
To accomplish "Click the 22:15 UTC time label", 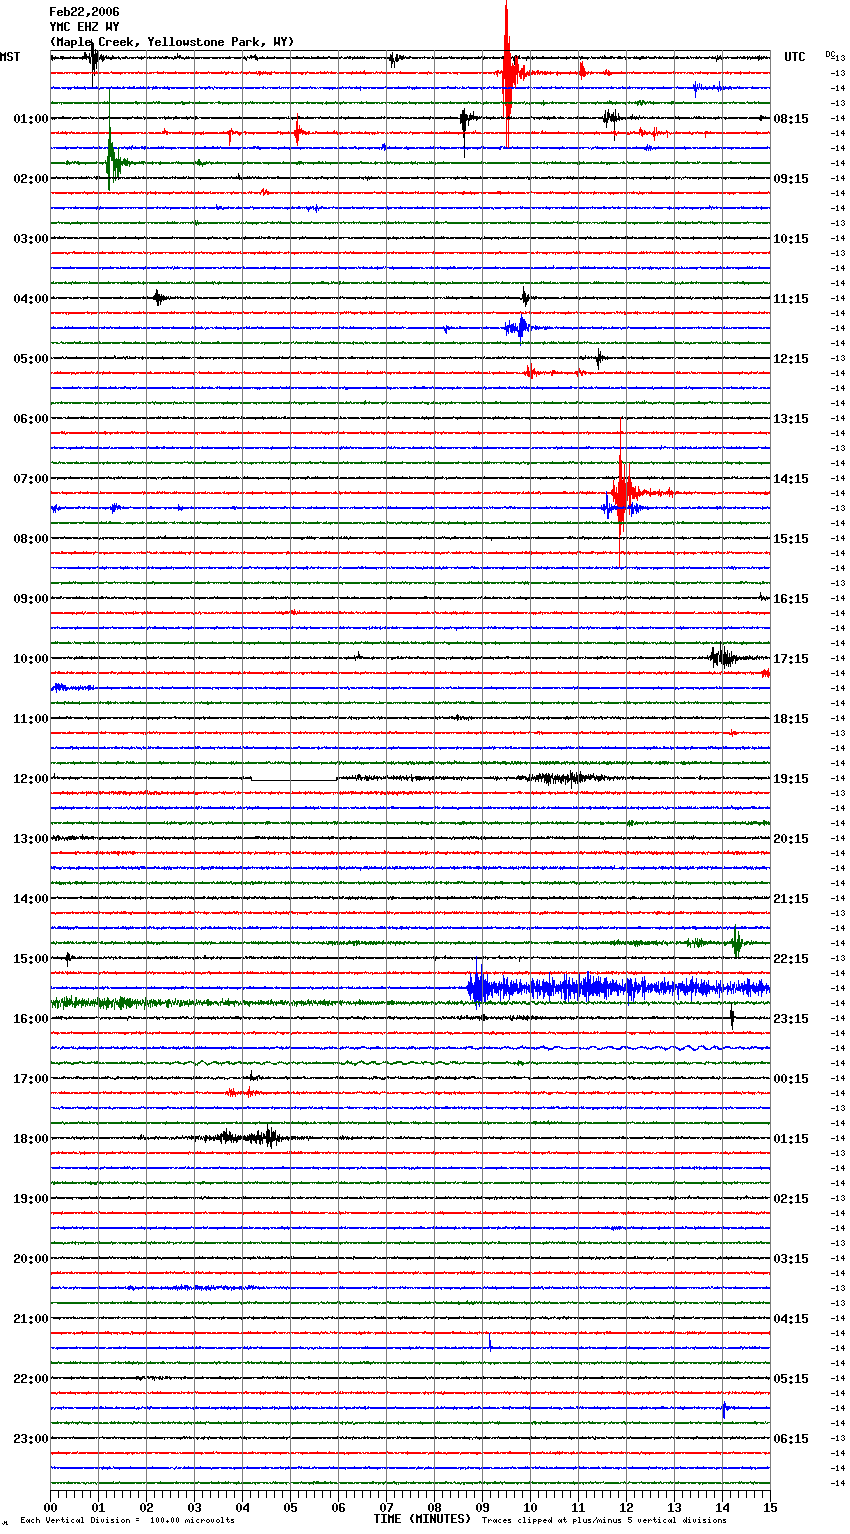I will pyautogui.click(x=791, y=959).
